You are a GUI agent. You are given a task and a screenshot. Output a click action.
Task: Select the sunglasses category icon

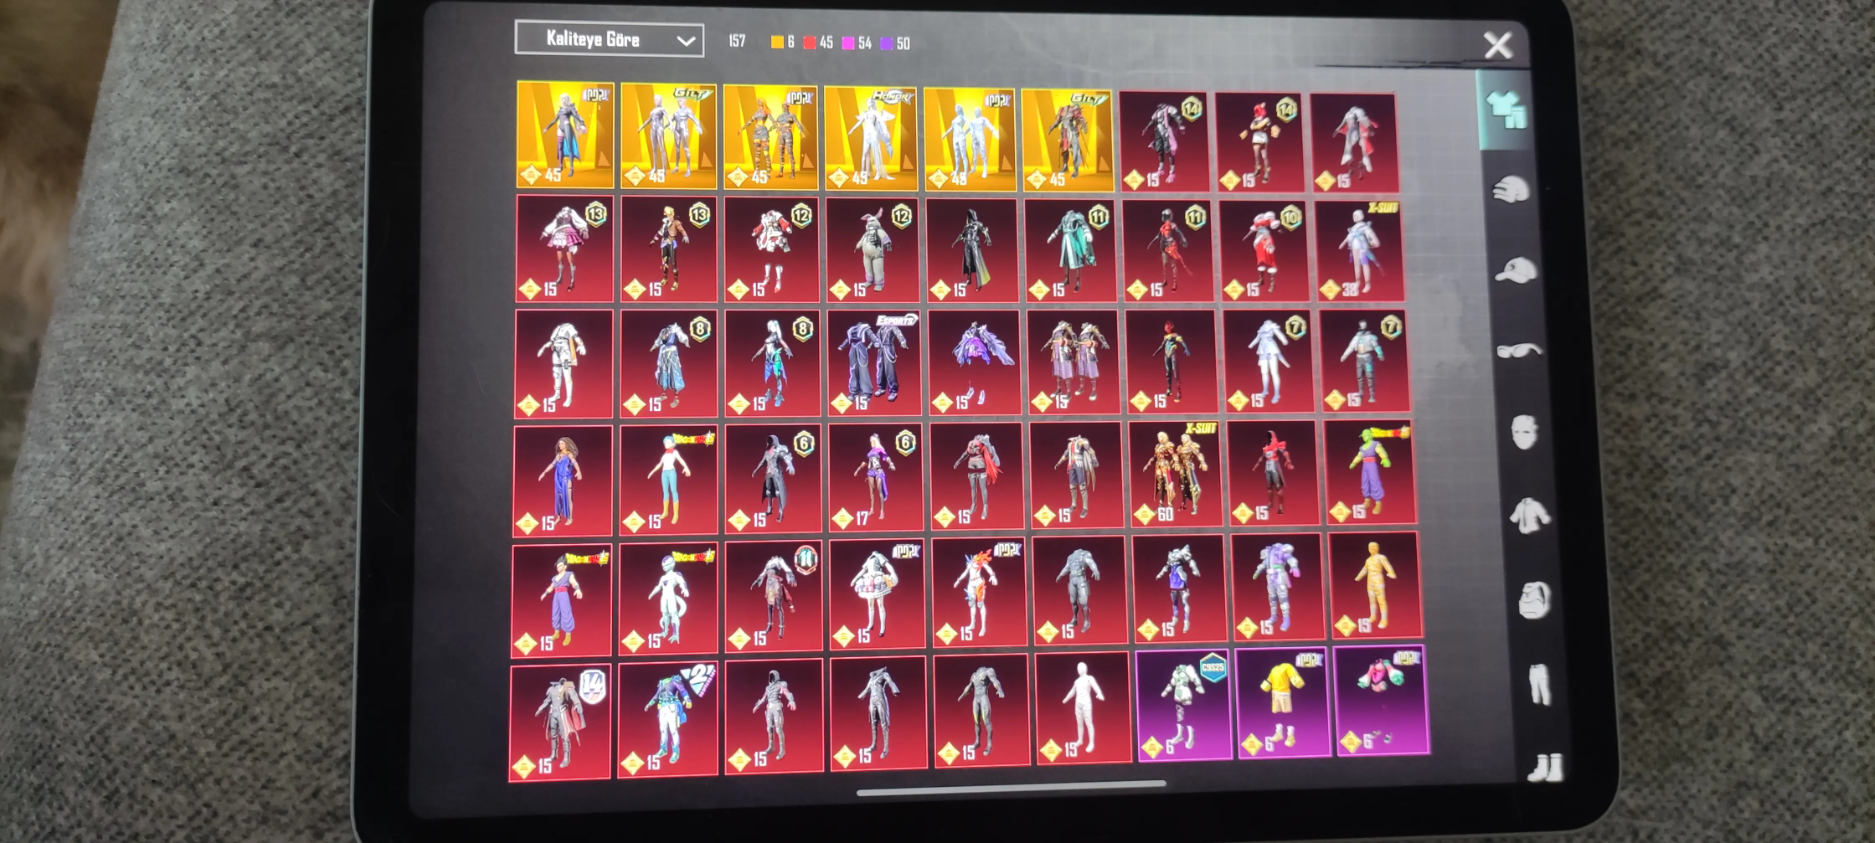tap(1519, 350)
